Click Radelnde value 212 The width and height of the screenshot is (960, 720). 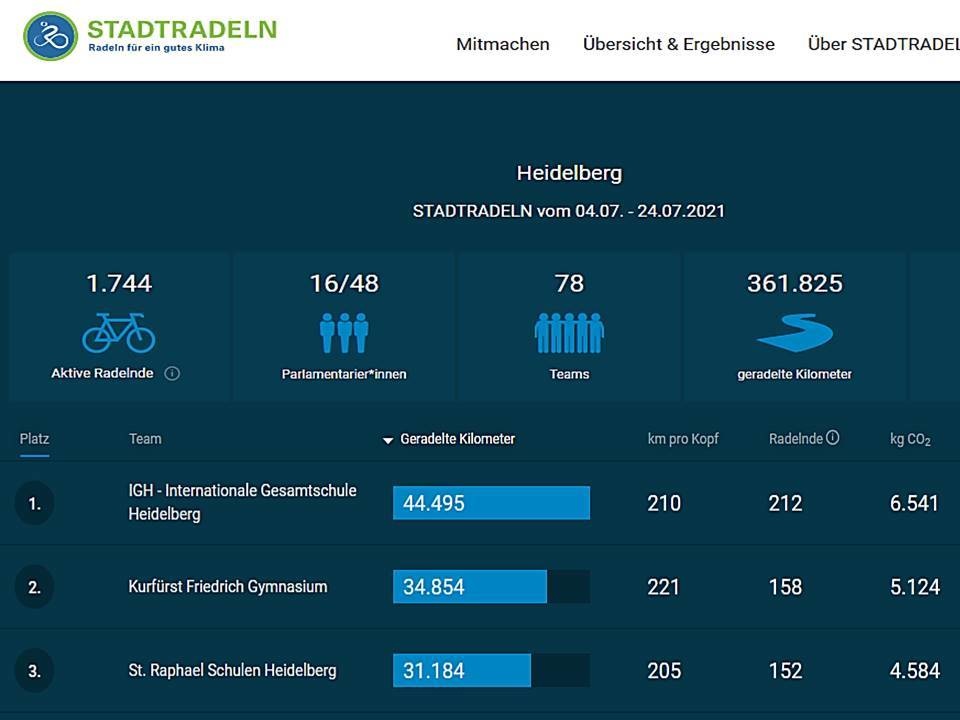click(786, 503)
